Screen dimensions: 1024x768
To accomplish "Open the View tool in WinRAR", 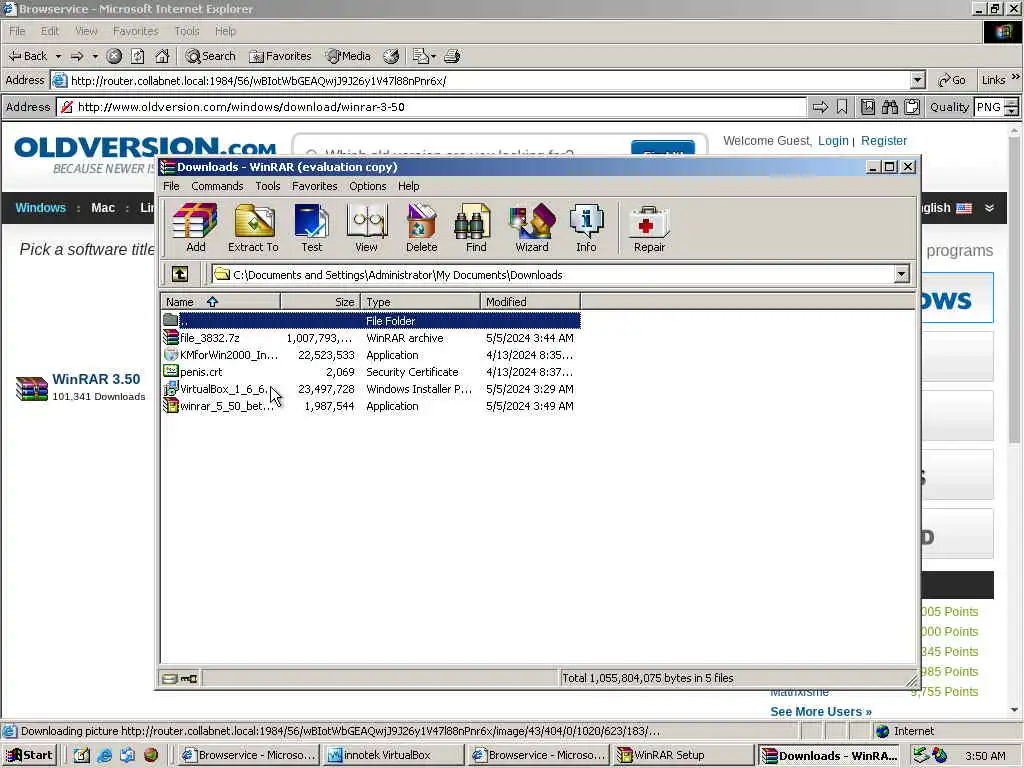I will (366, 227).
